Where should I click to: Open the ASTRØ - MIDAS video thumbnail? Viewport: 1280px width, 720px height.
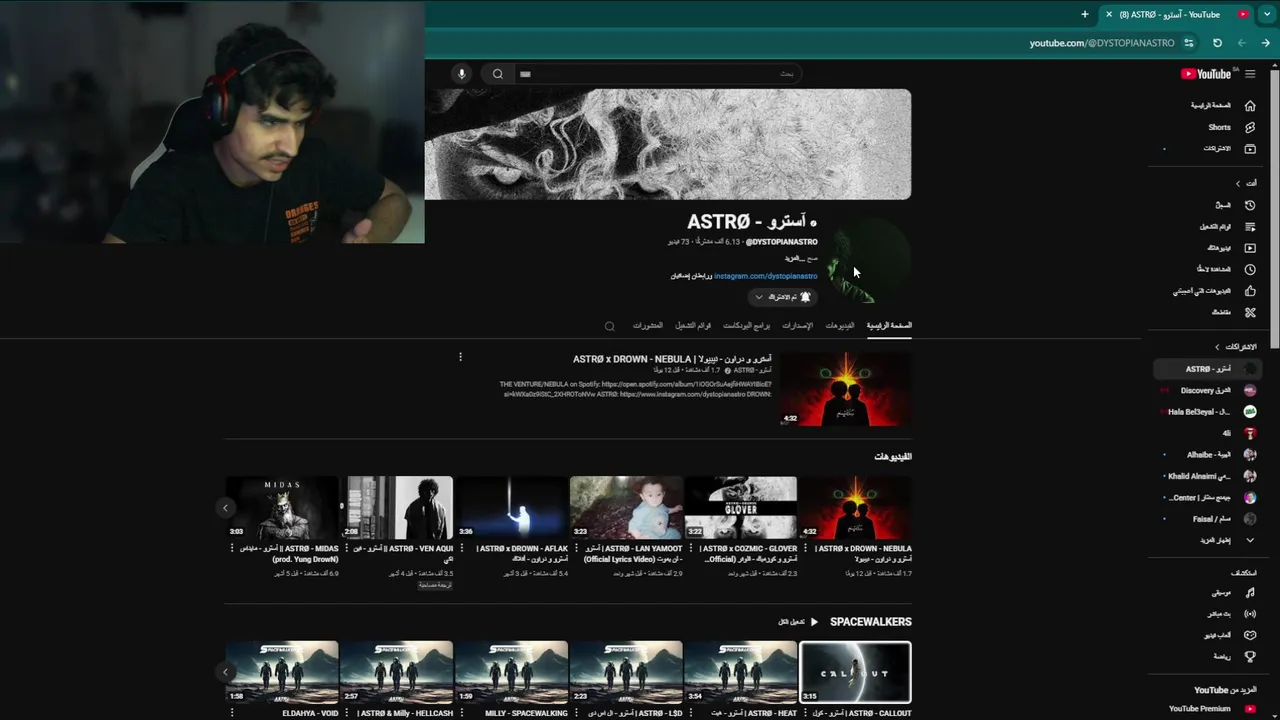(x=282, y=508)
